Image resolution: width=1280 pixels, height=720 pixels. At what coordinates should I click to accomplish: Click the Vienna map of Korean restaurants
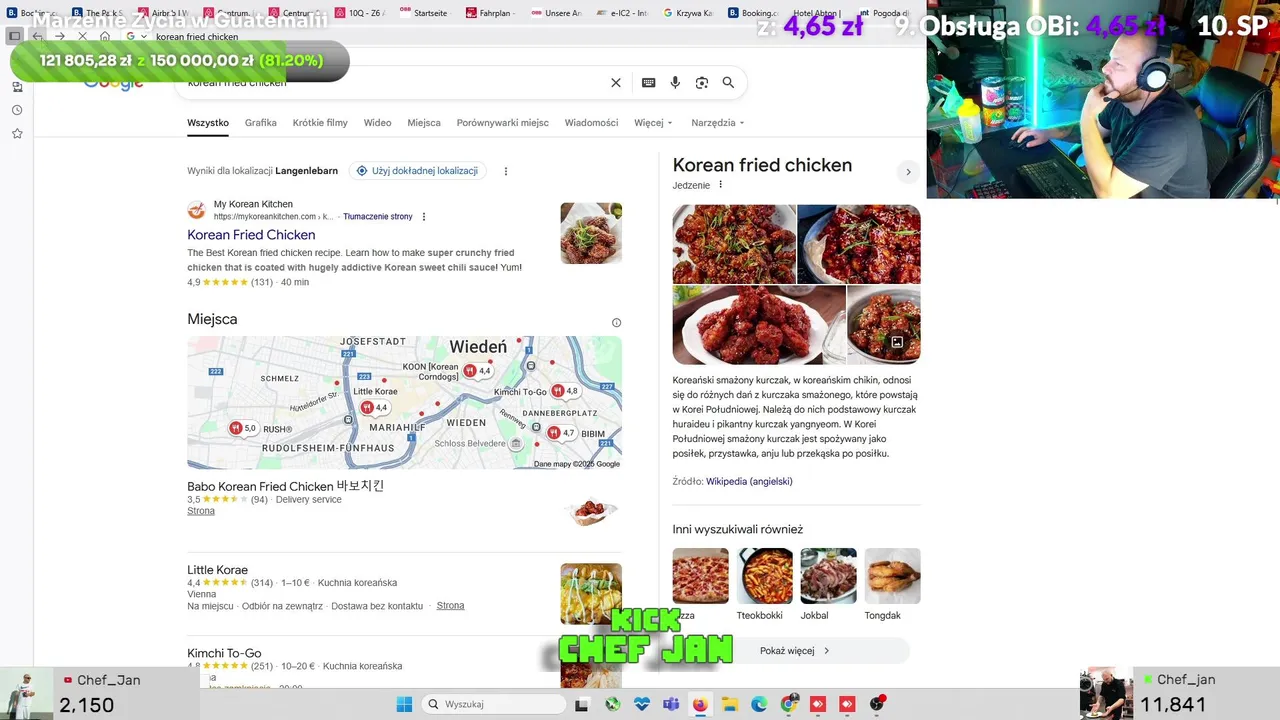[404, 402]
